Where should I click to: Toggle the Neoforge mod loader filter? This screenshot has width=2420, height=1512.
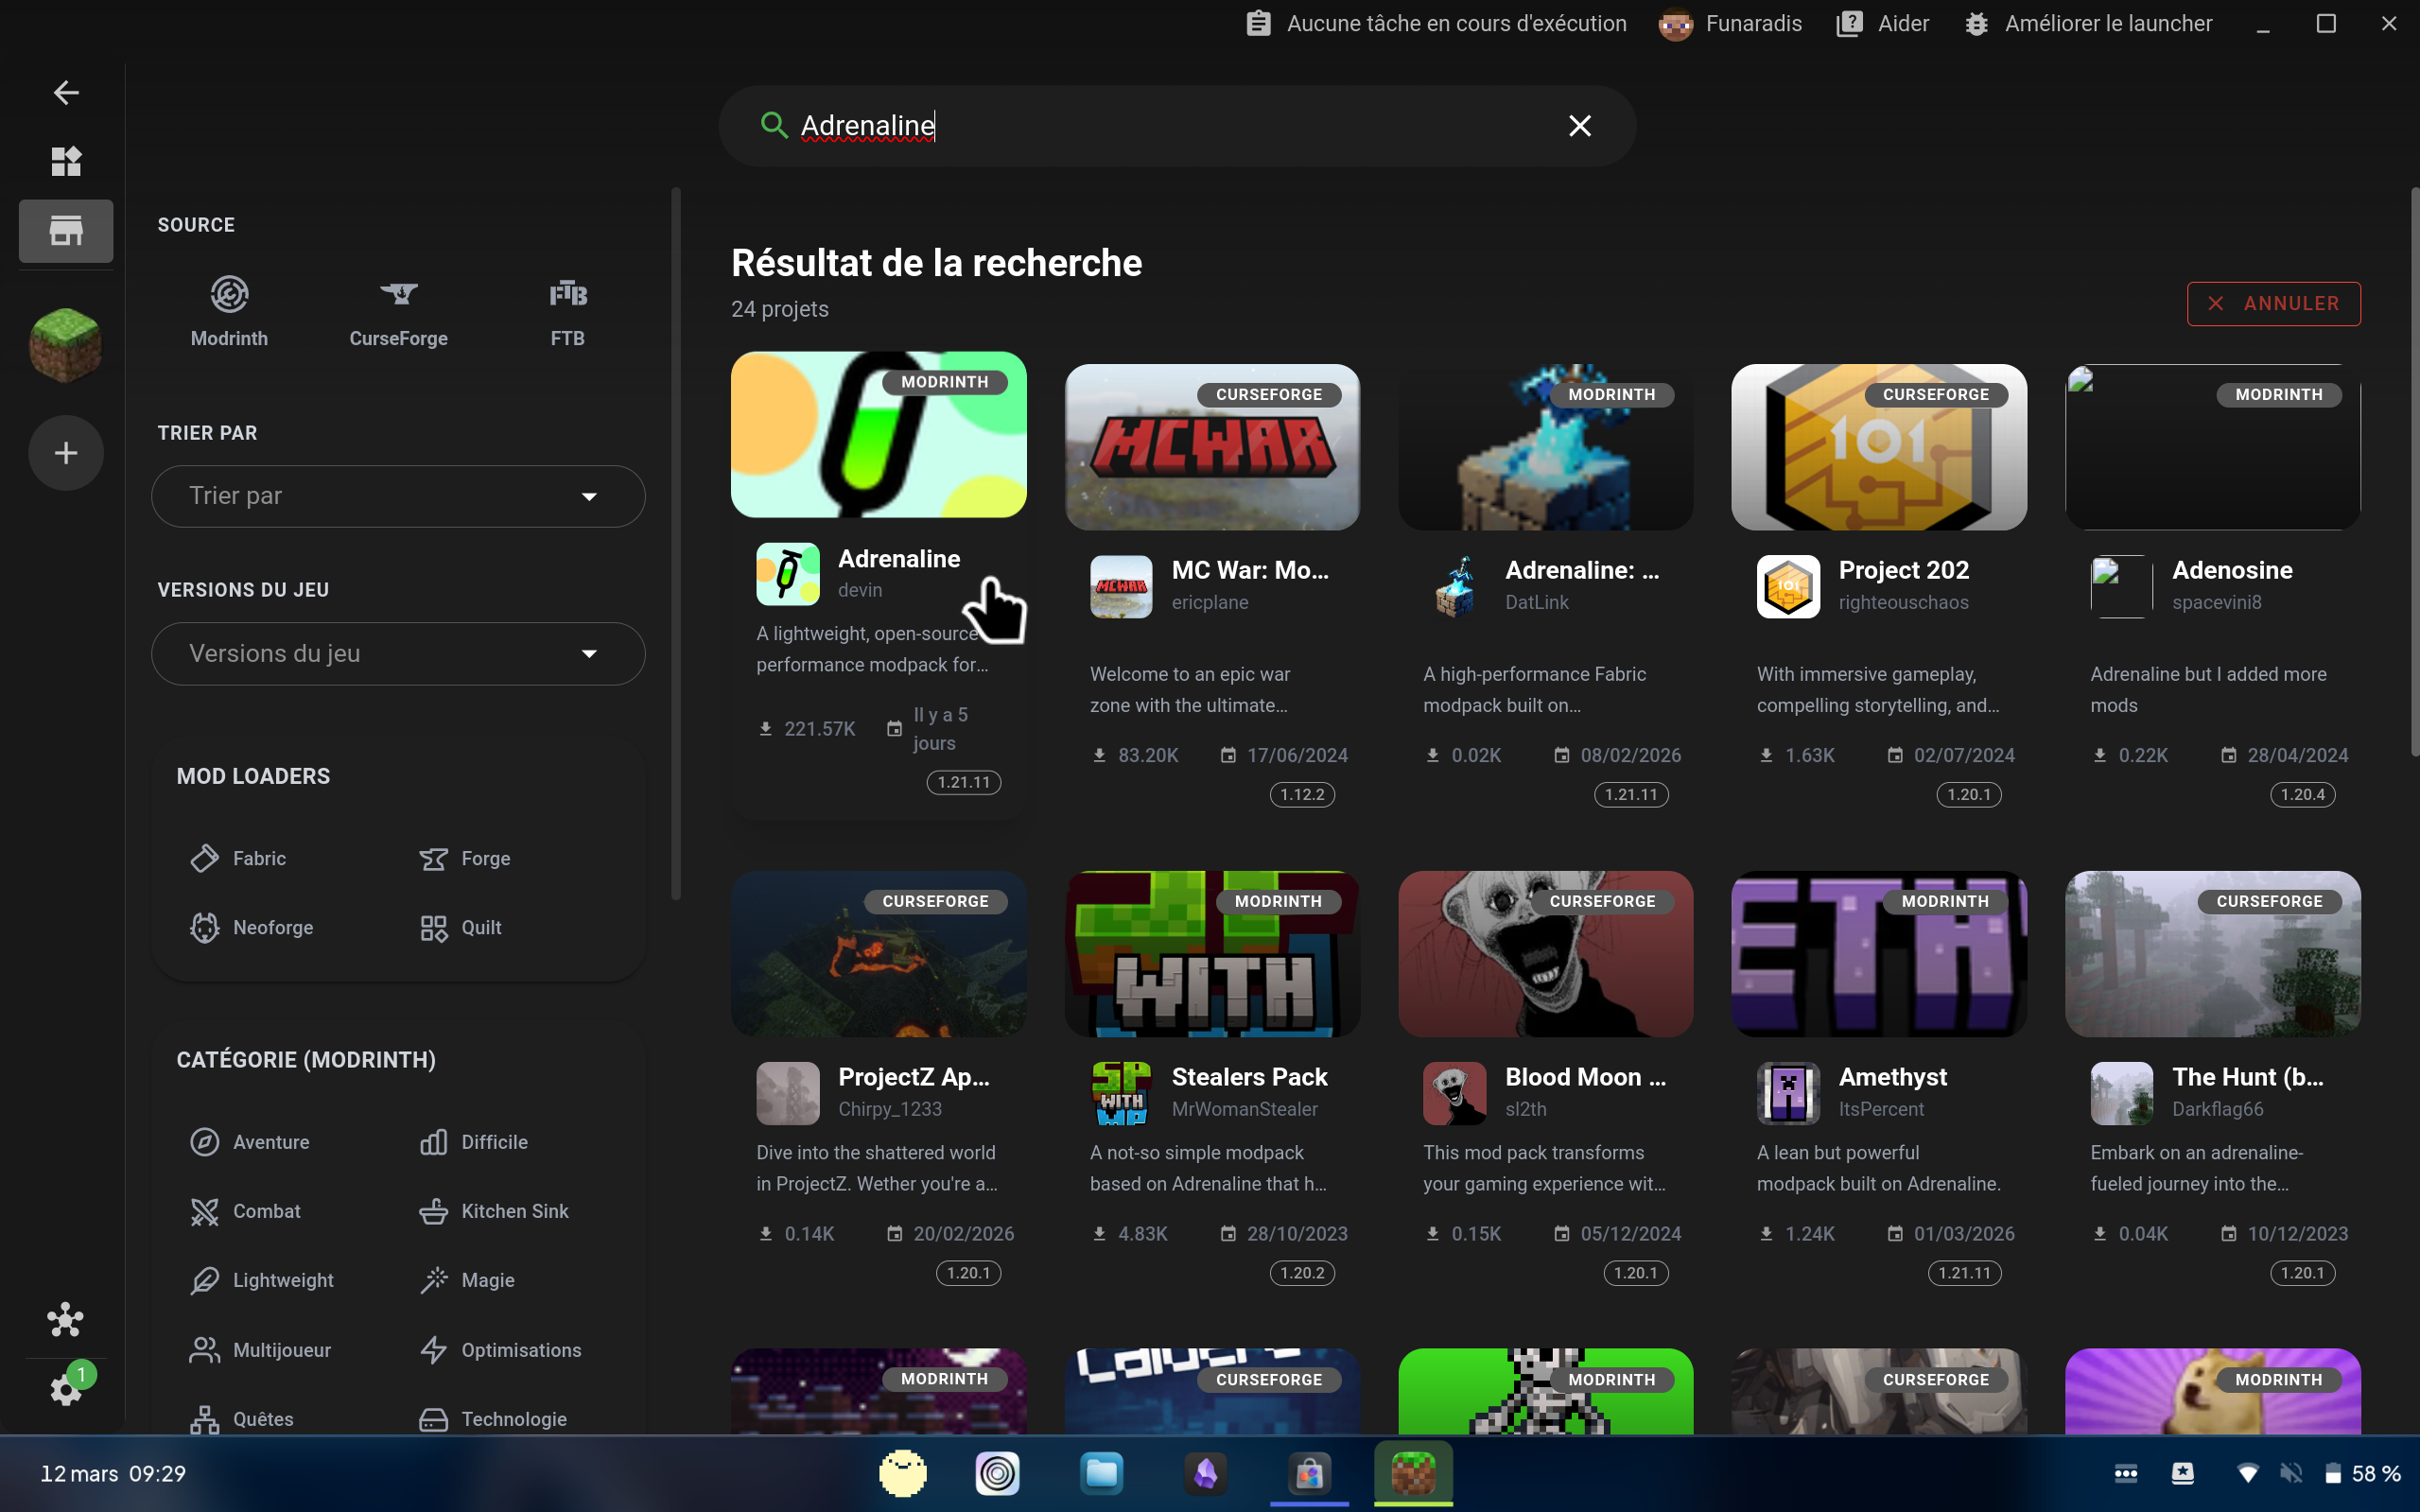pos(251,928)
